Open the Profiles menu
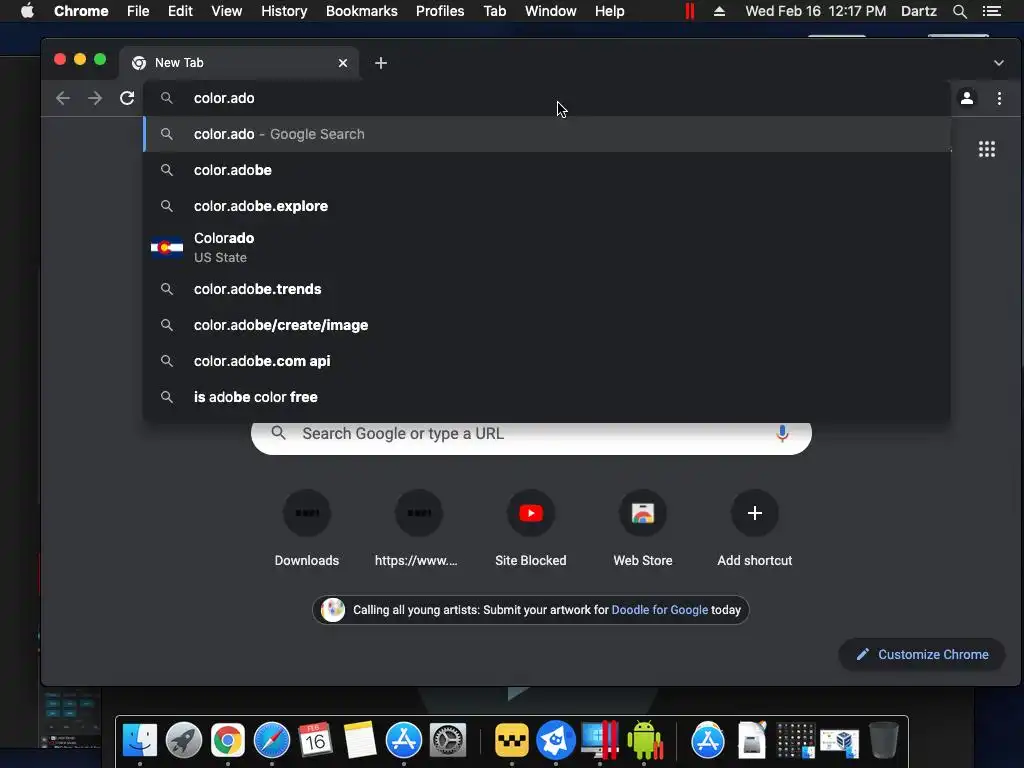Image resolution: width=1024 pixels, height=768 pixels. [440, 11]
